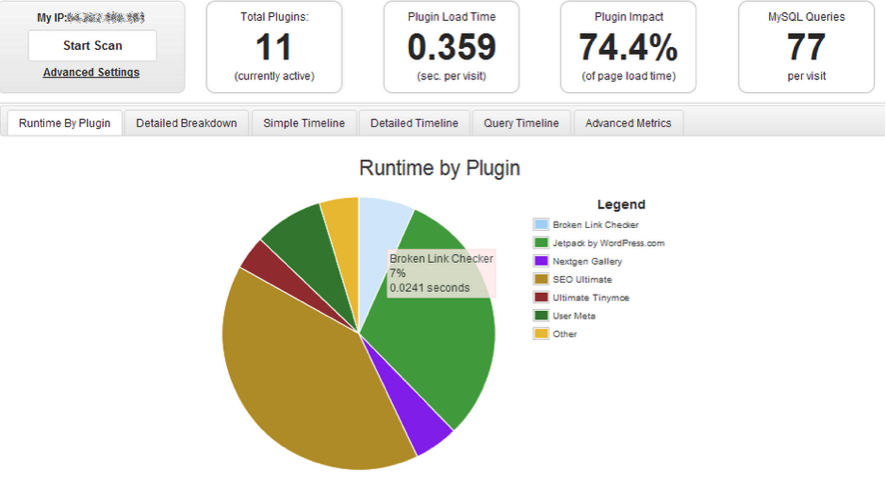Viewport: 886px width, 504px height.
Task: View the Query Timeline tab
Action: click(x=521, y=123)
